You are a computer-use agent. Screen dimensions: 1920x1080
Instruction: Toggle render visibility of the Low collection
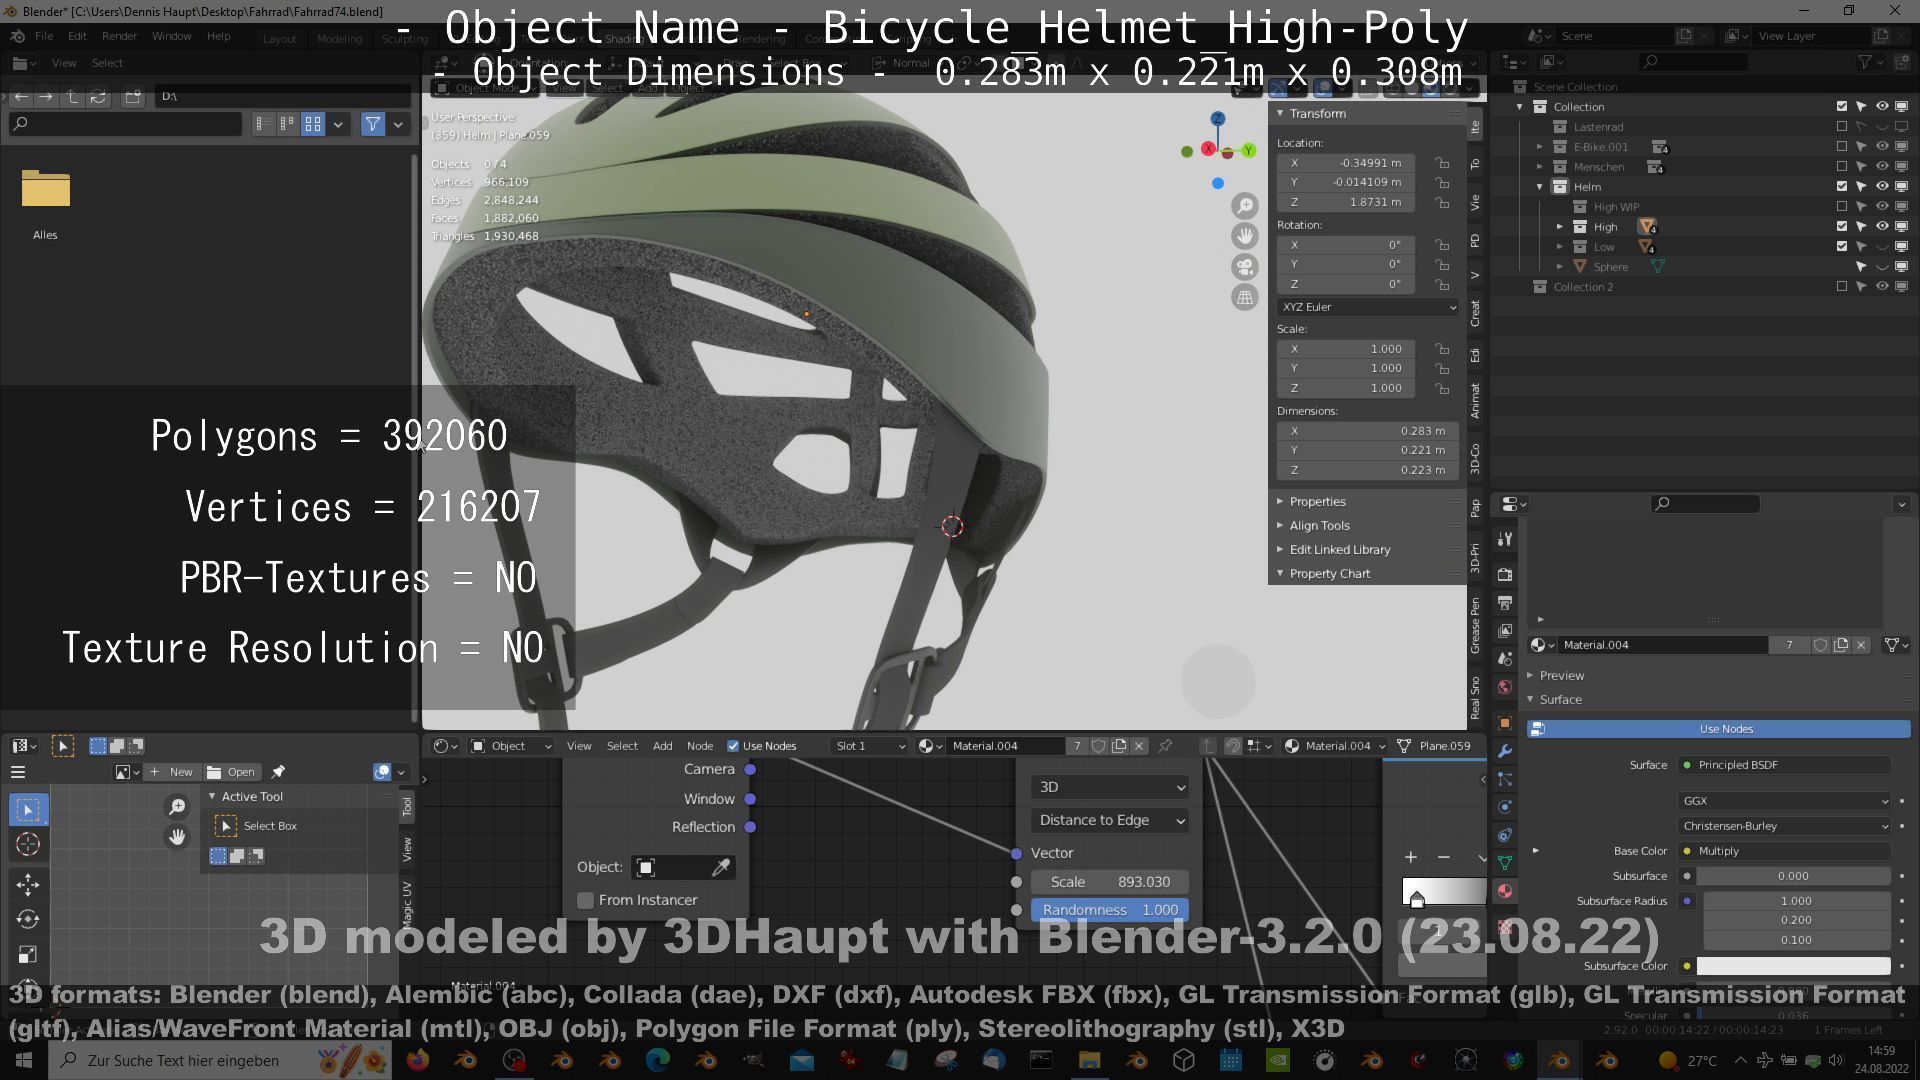(1901, 246)
